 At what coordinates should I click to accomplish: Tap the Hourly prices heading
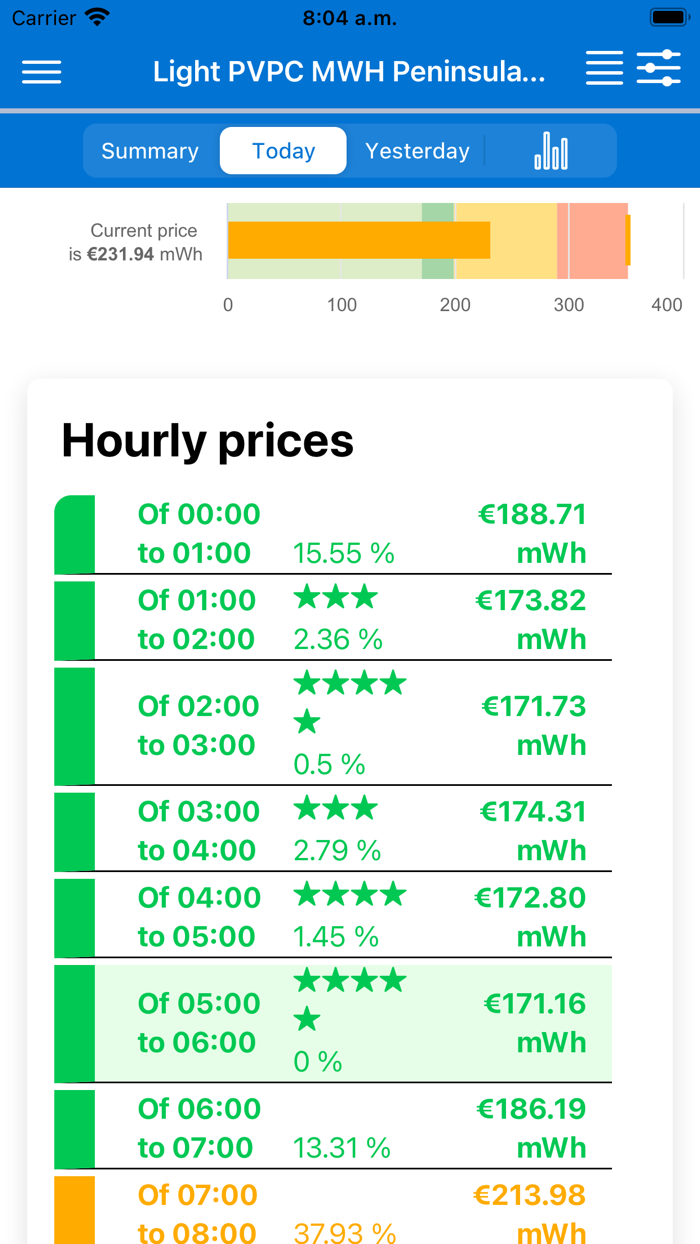pos(207,440)
